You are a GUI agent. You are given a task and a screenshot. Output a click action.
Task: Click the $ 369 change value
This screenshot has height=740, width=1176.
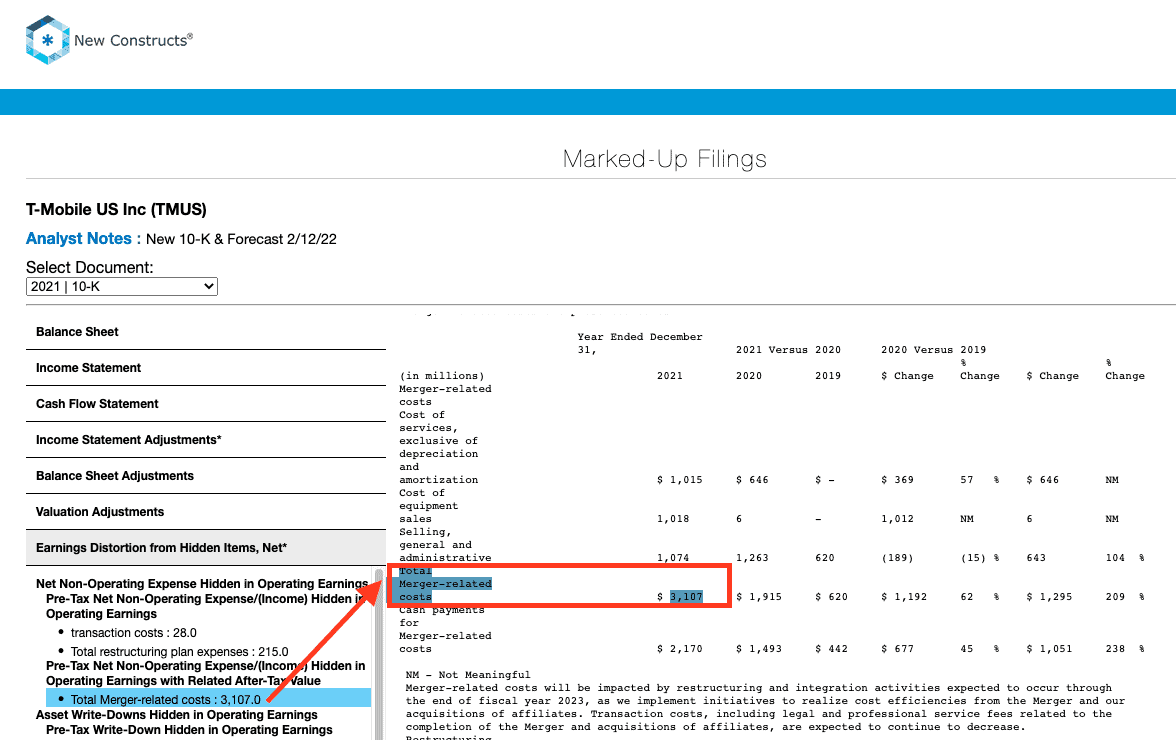897,480
